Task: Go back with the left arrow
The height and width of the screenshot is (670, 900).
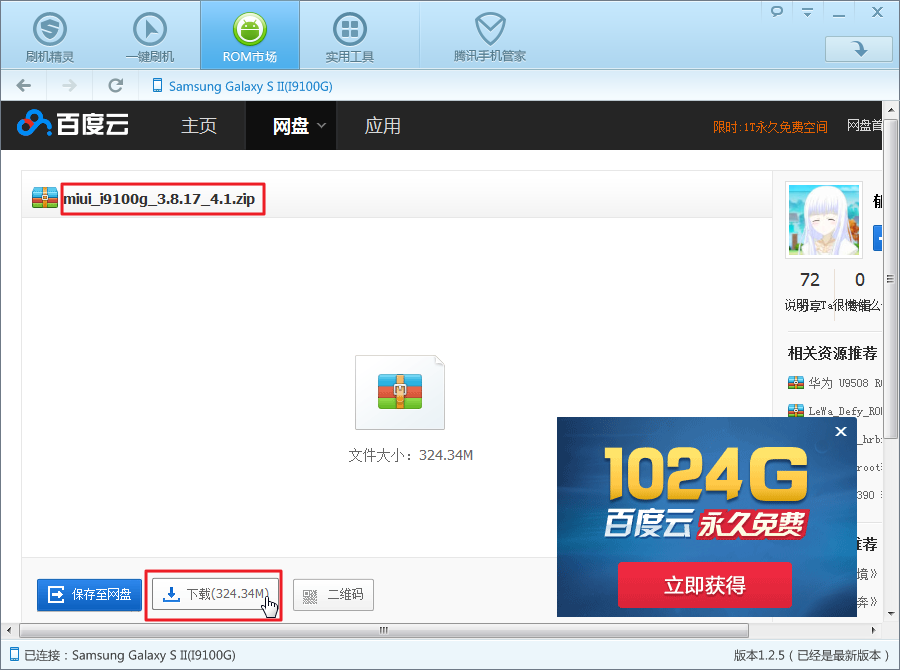Action: tap(24, 86)
